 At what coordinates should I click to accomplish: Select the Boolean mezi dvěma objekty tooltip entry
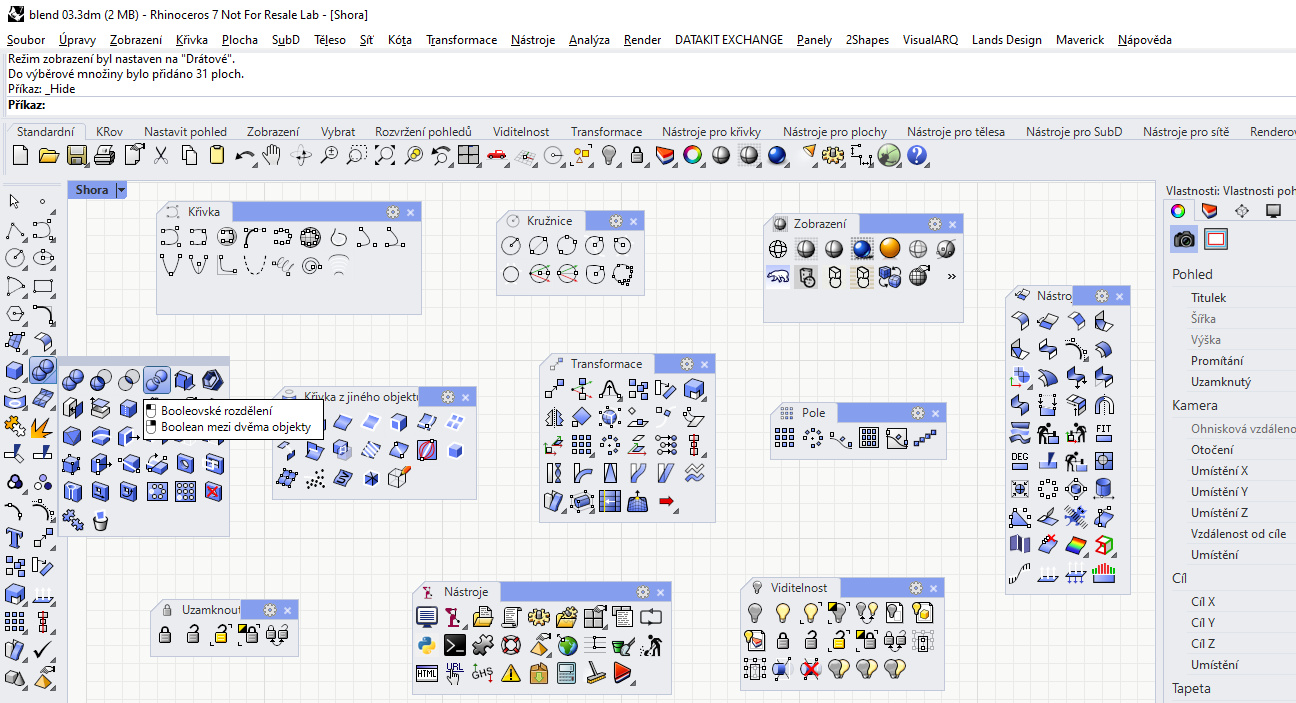[x=236, y=426]
